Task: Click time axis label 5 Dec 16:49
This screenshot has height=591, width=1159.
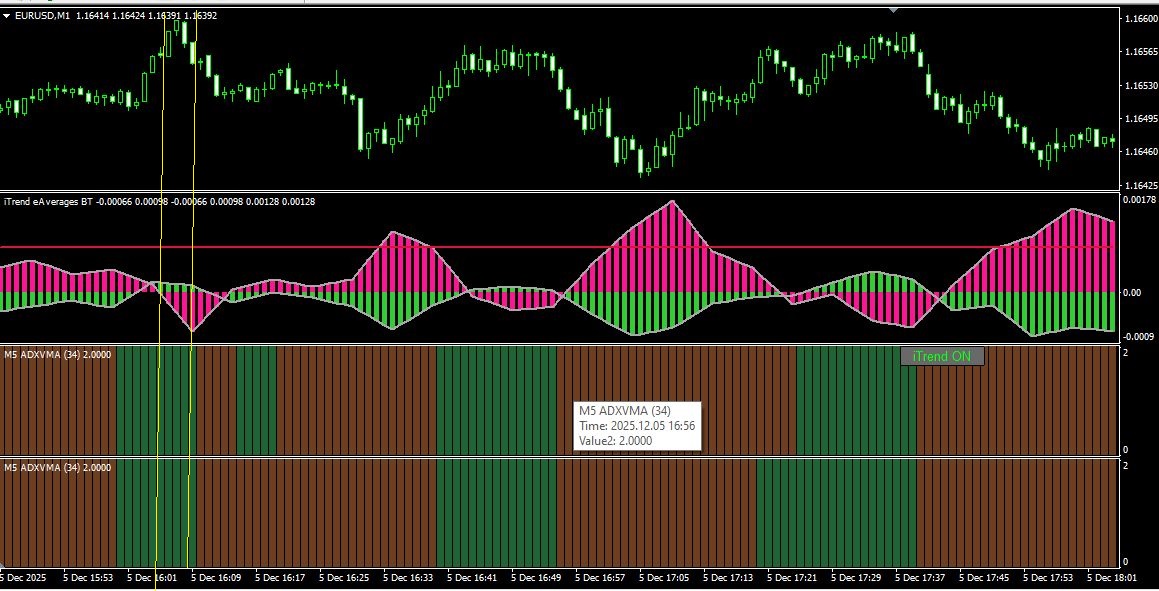Action: click(x=536, y=578)
